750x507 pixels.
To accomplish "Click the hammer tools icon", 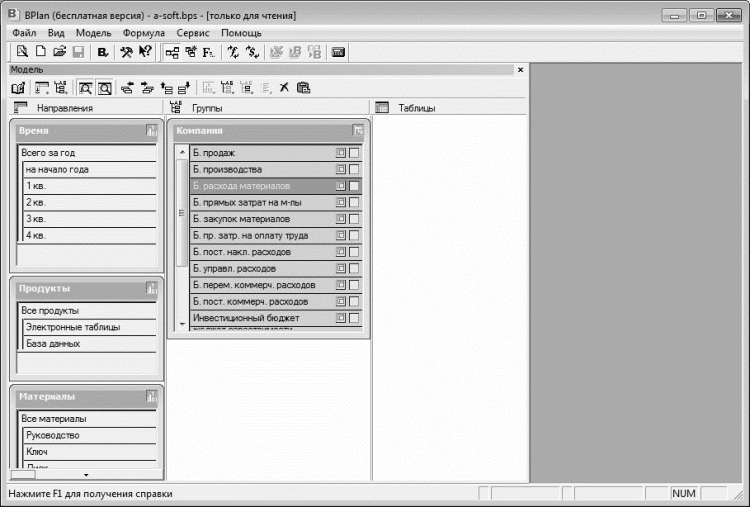I will coord(126,52).
